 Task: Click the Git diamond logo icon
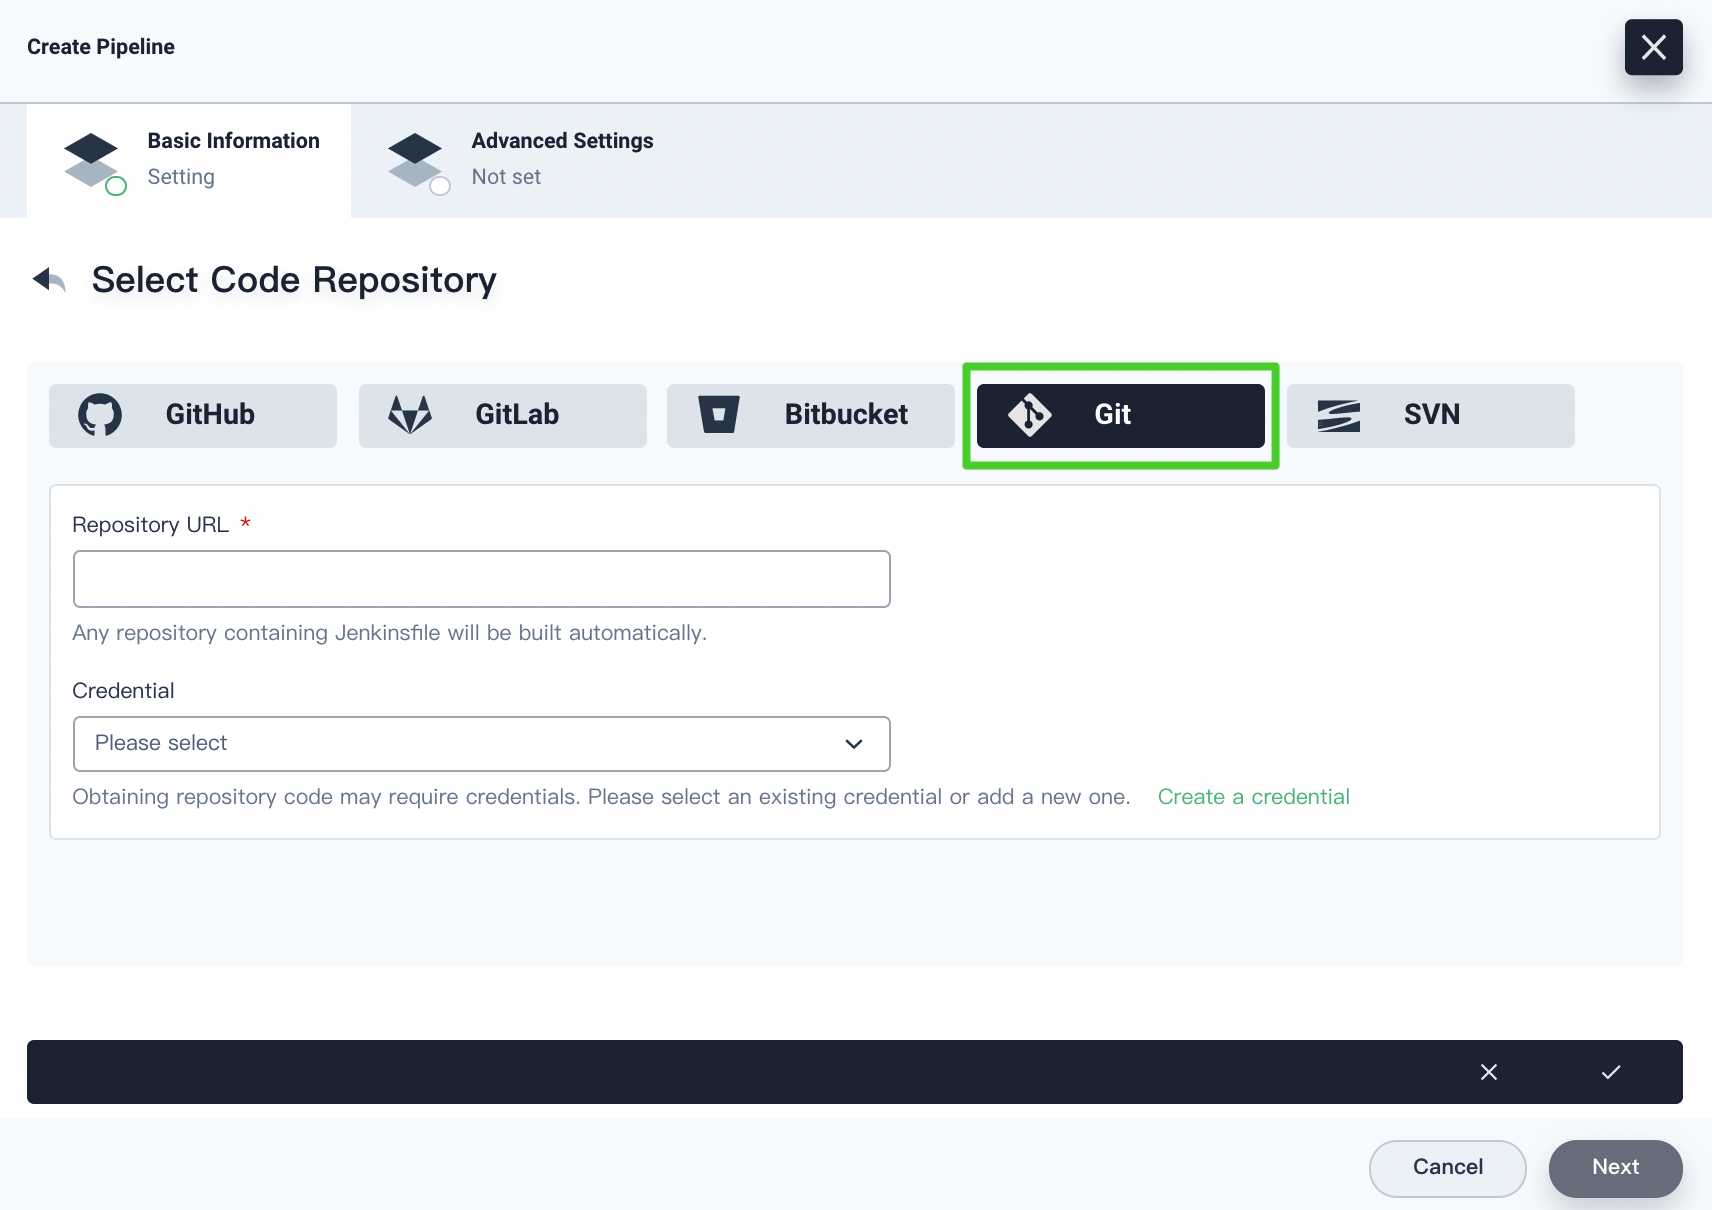coord(1029,415)
